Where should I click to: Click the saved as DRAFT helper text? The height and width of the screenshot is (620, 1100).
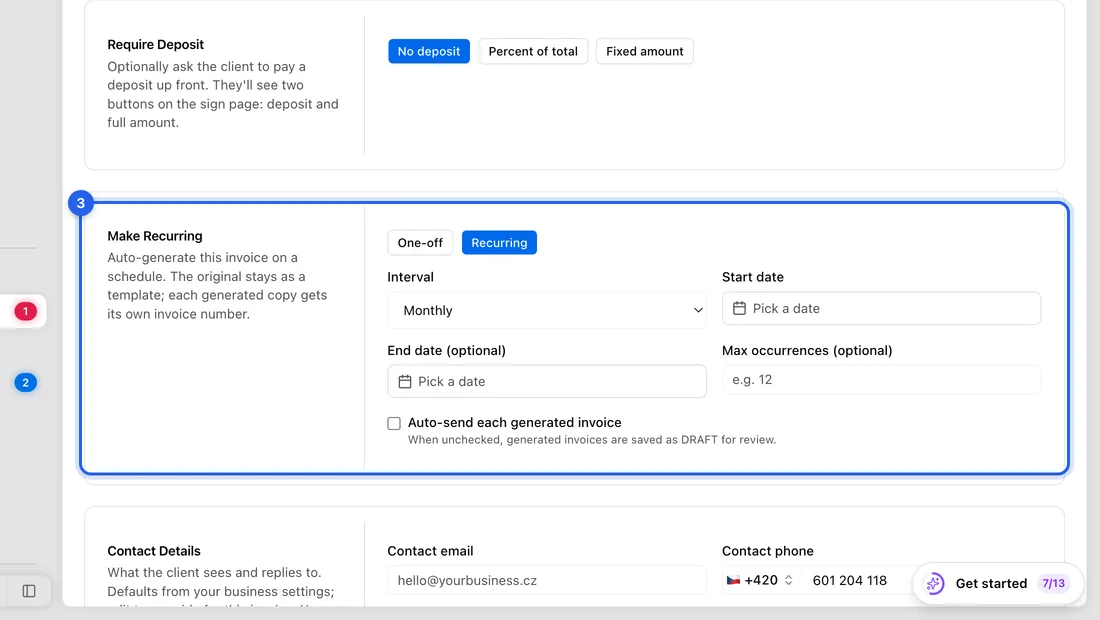click(x=592, y=440)
